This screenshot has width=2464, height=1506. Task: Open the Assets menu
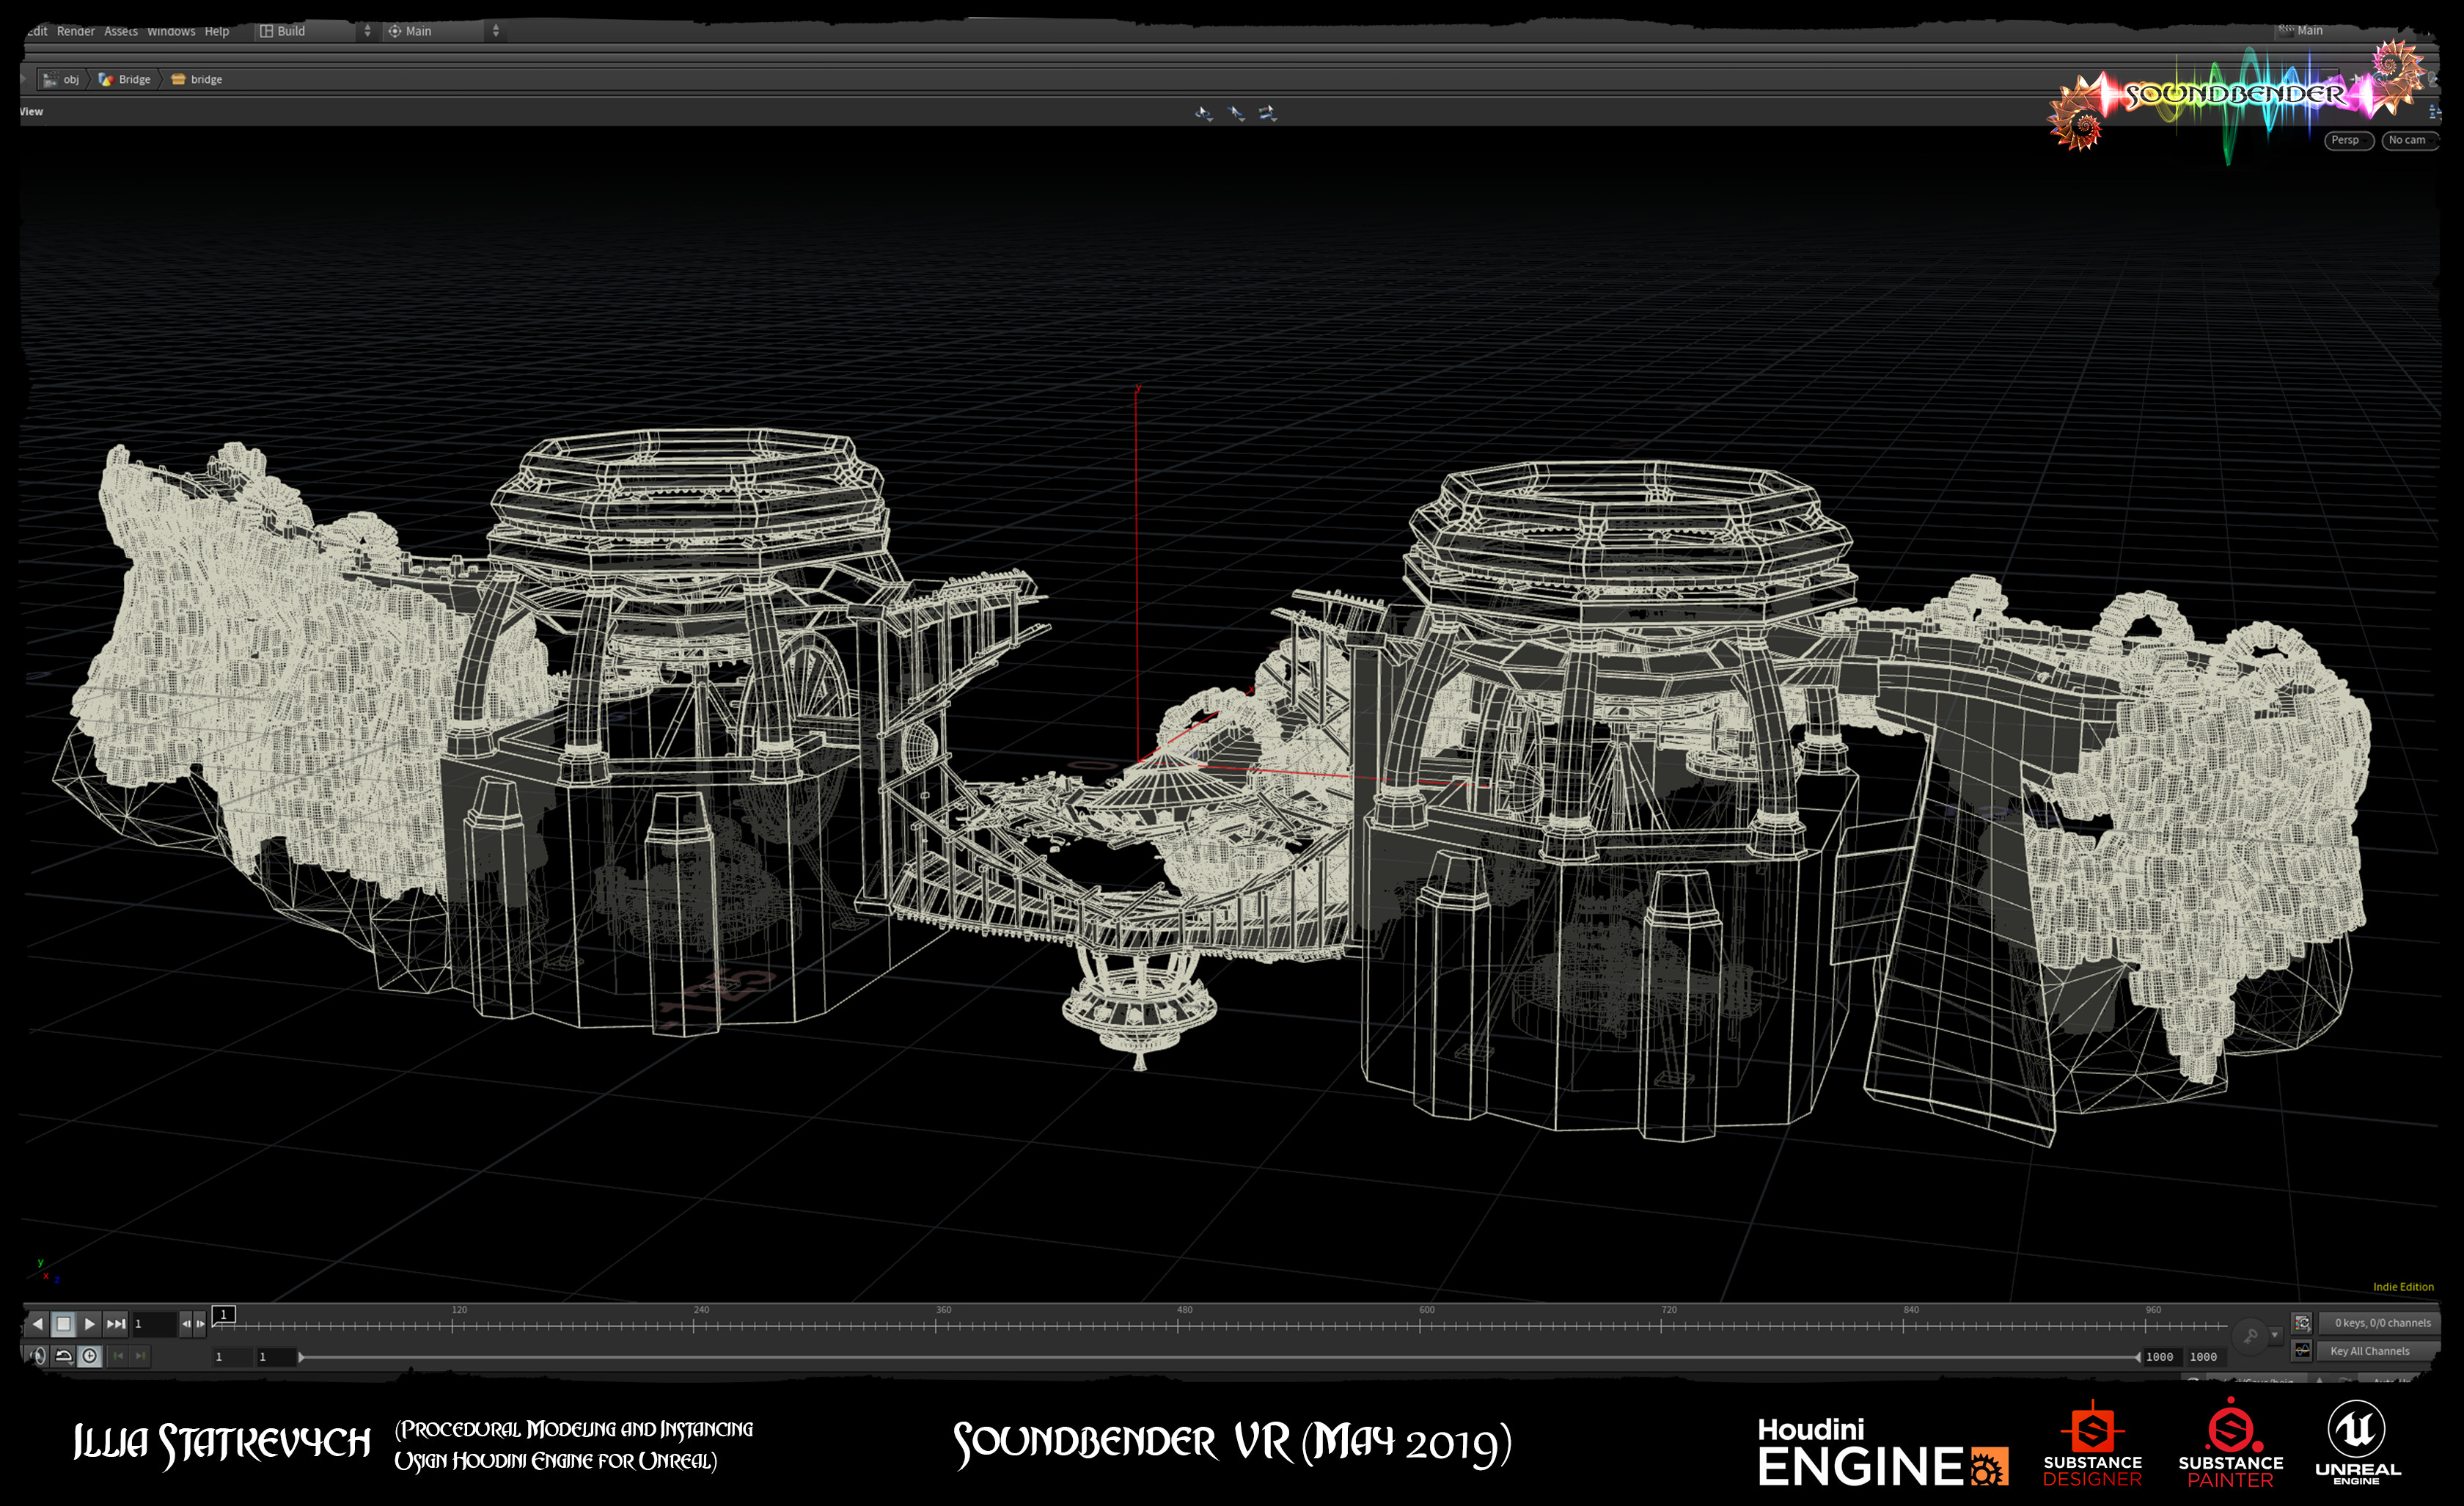(x=121, y=31)
